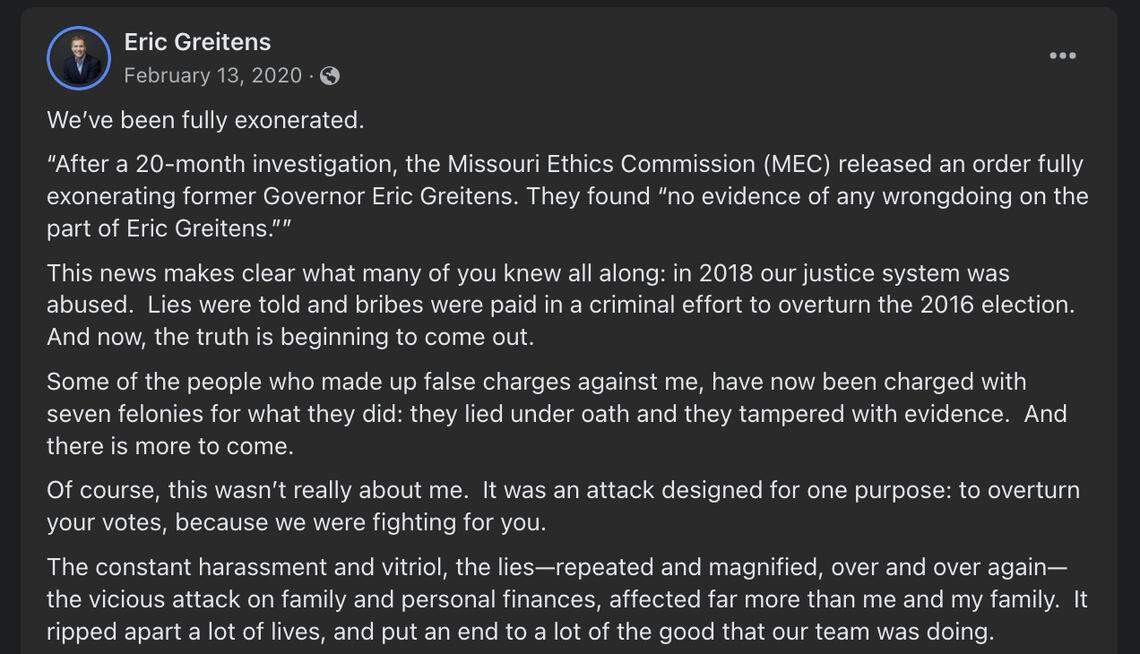Click the Eric Greitens name link
This screenshot has height=654, width=1140.
[x=196, y=42]
